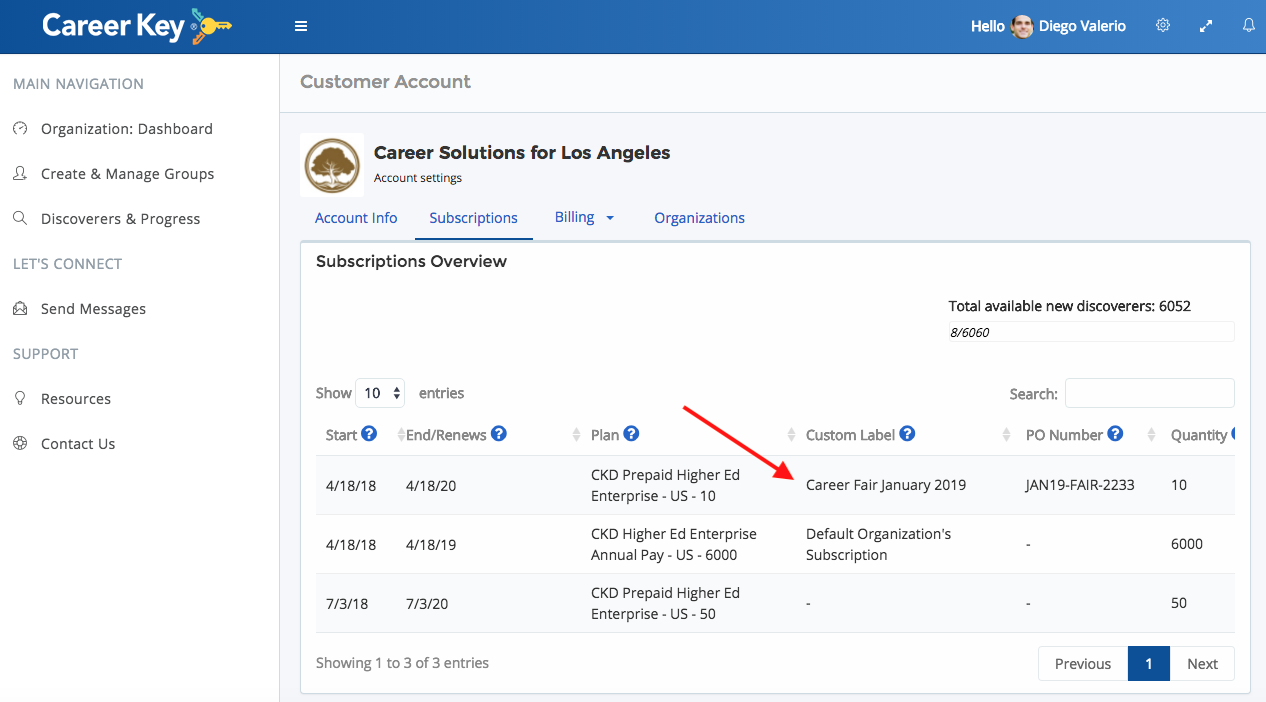Open the Resources page
Viewport: 1266px width, 702px height.
[x=76, y=399]
